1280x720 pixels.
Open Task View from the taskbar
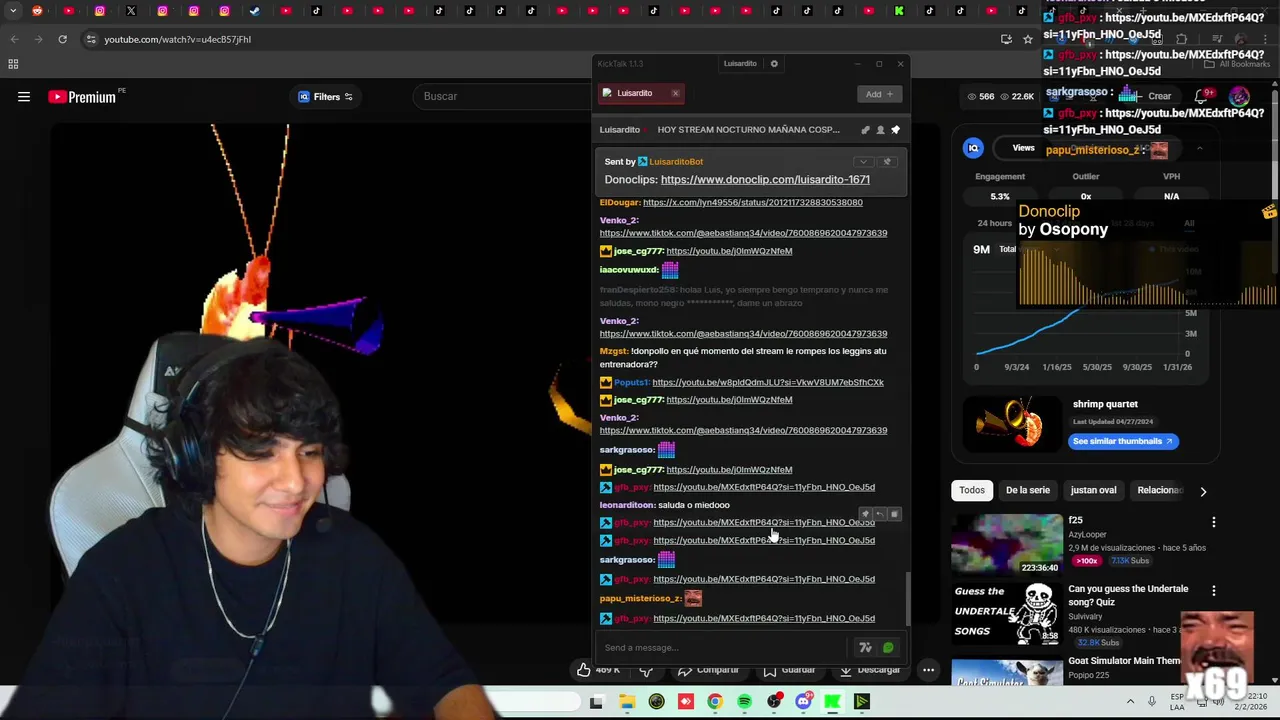(597, 702)
